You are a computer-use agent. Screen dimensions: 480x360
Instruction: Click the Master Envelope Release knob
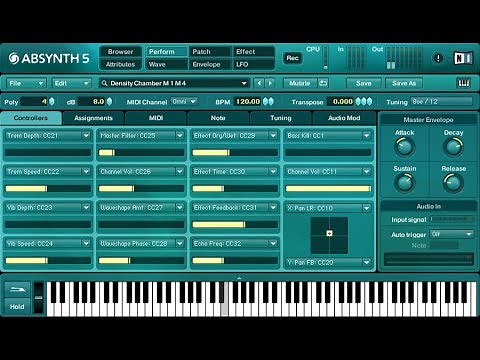[453, 183]
